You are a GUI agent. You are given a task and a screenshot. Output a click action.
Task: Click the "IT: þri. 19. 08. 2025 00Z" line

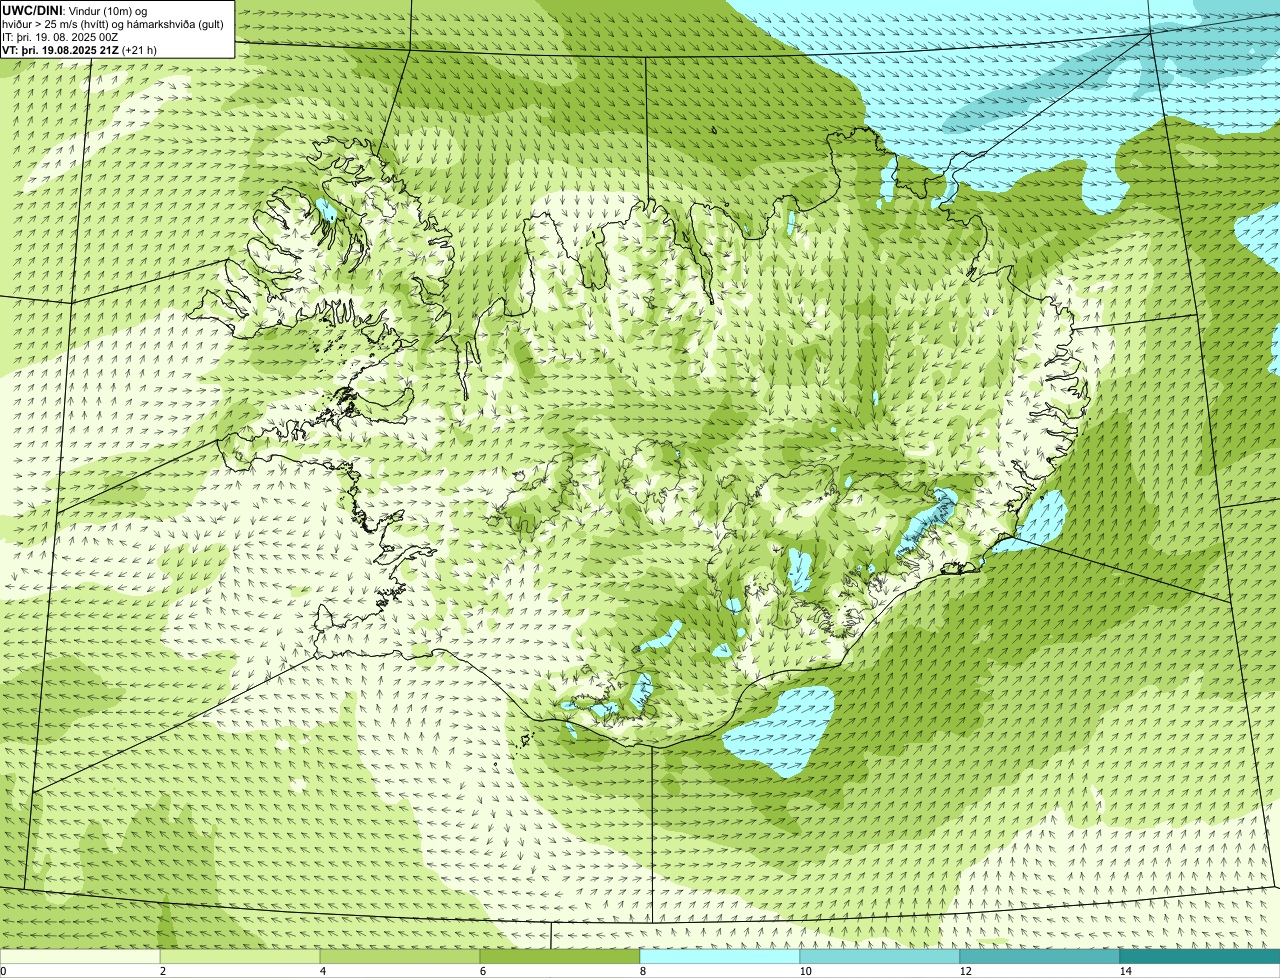coord(60,37)
